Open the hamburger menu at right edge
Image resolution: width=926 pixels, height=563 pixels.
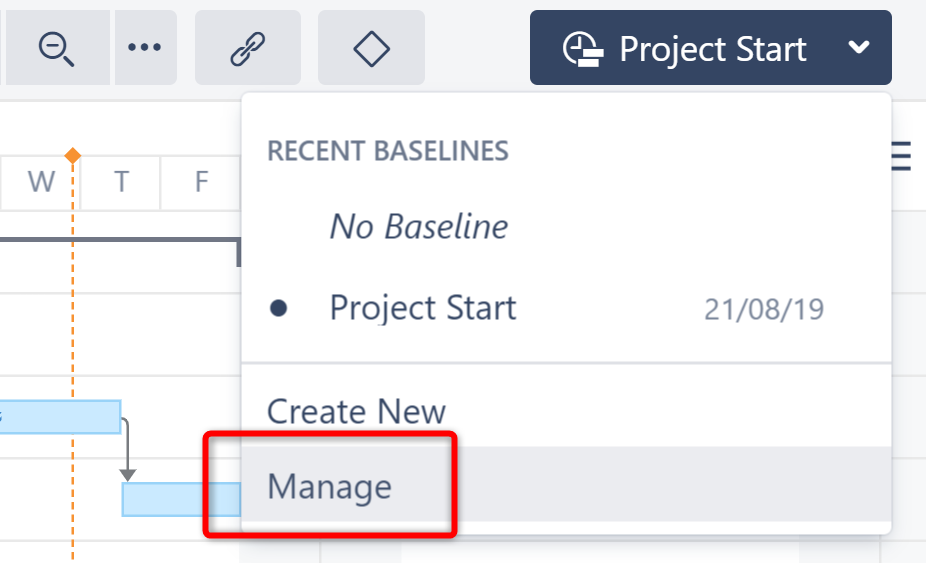901,157
